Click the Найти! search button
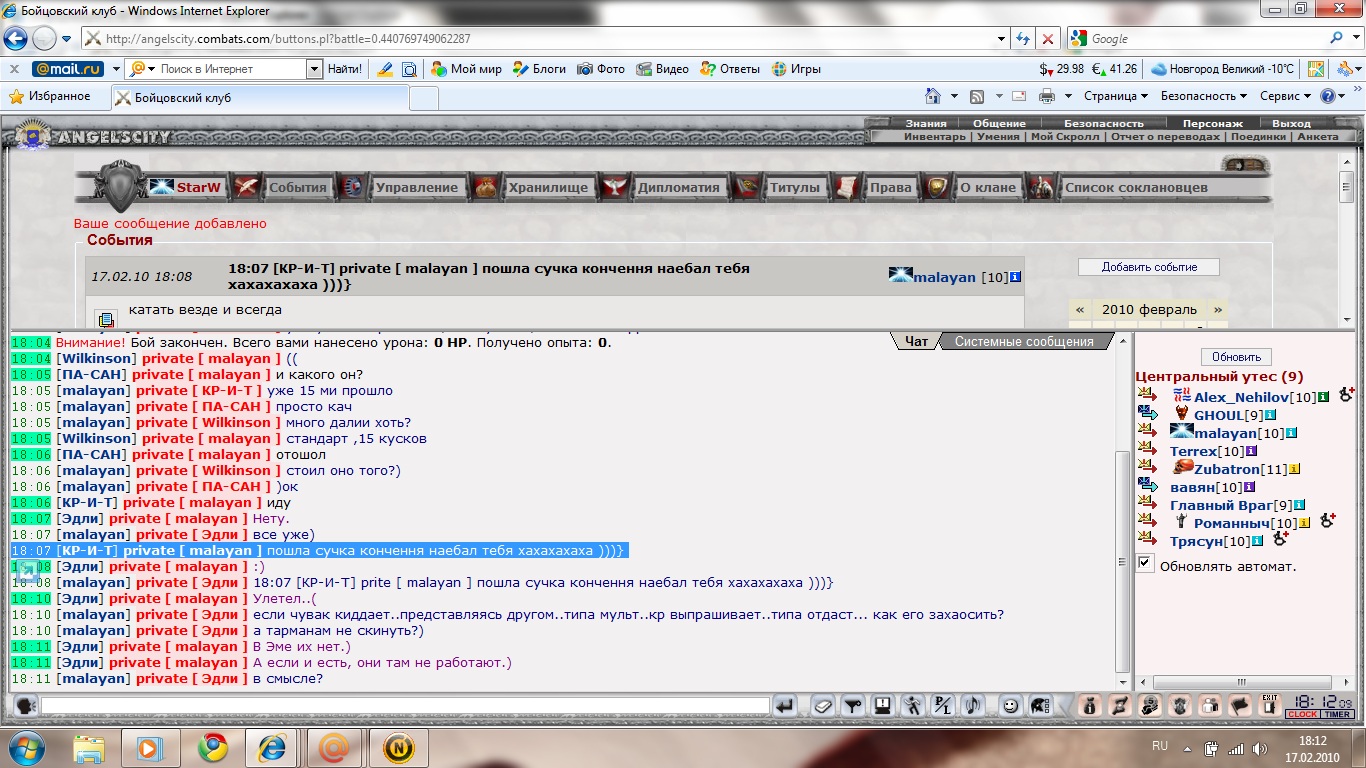1366x768 pixels. tap(345, 69)
